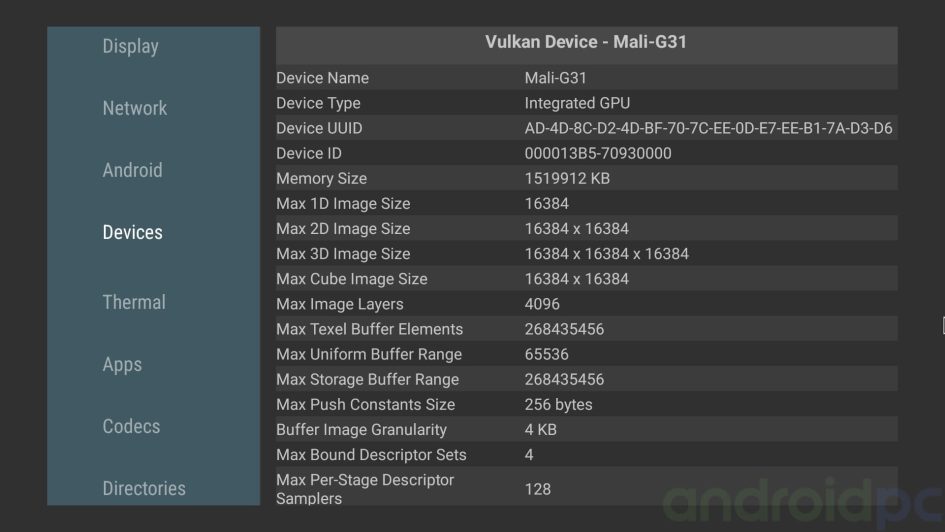Click the Max Image Layers row
This screenshot has width=945, height=532.
(x=586, y=304)
